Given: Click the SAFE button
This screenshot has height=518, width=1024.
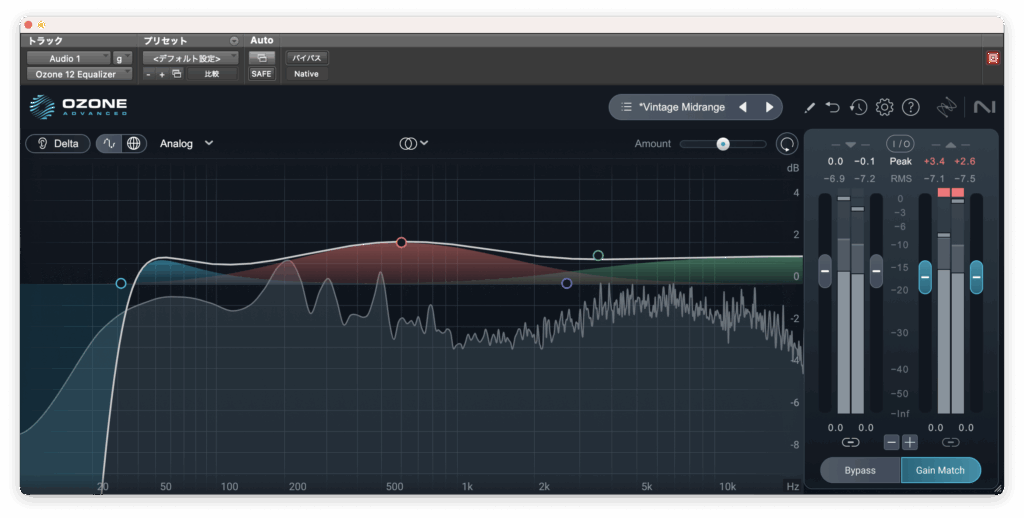Looking at the screenshot, I should tap(261, 74).
